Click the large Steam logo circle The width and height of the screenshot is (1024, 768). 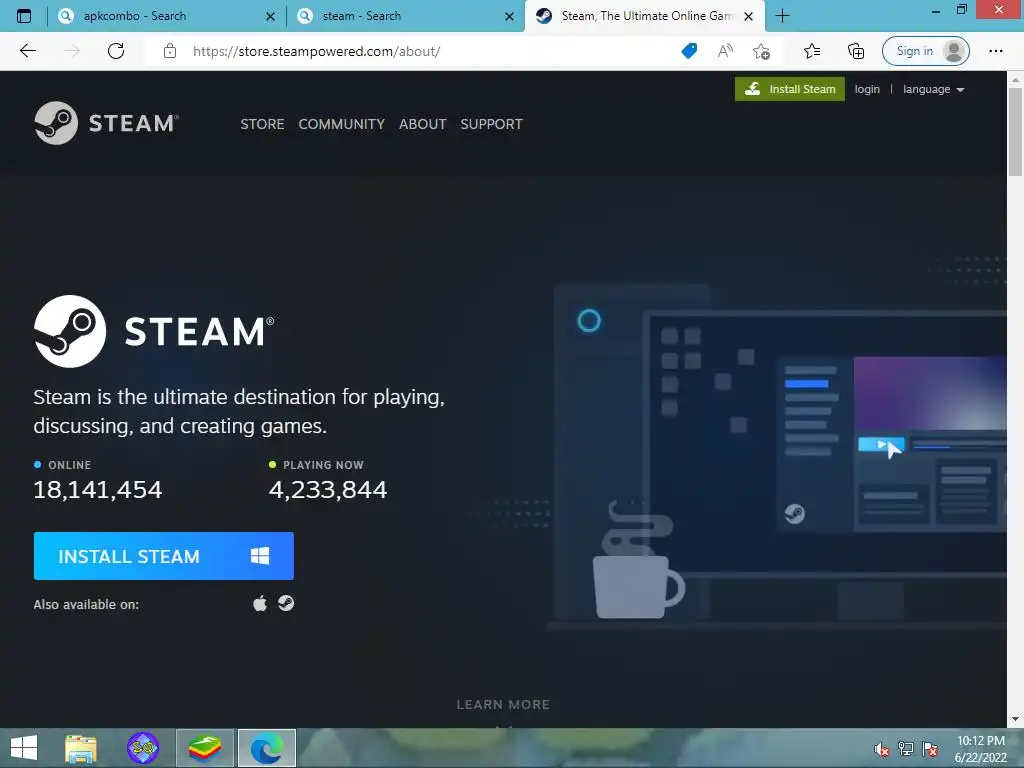(70, 331)
